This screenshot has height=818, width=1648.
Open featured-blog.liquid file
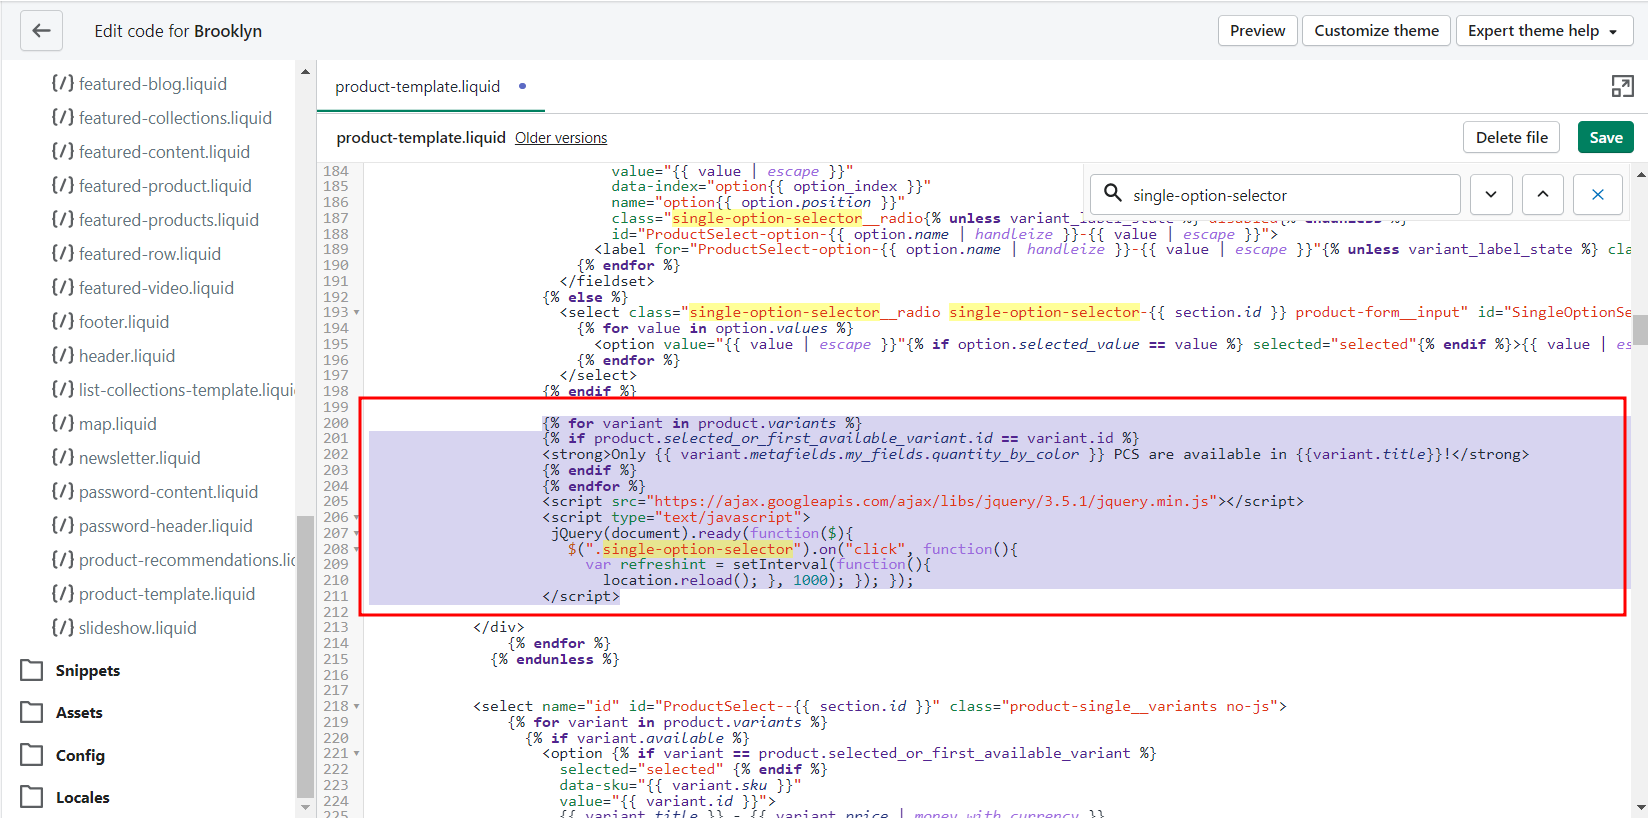tap(139, 84)
